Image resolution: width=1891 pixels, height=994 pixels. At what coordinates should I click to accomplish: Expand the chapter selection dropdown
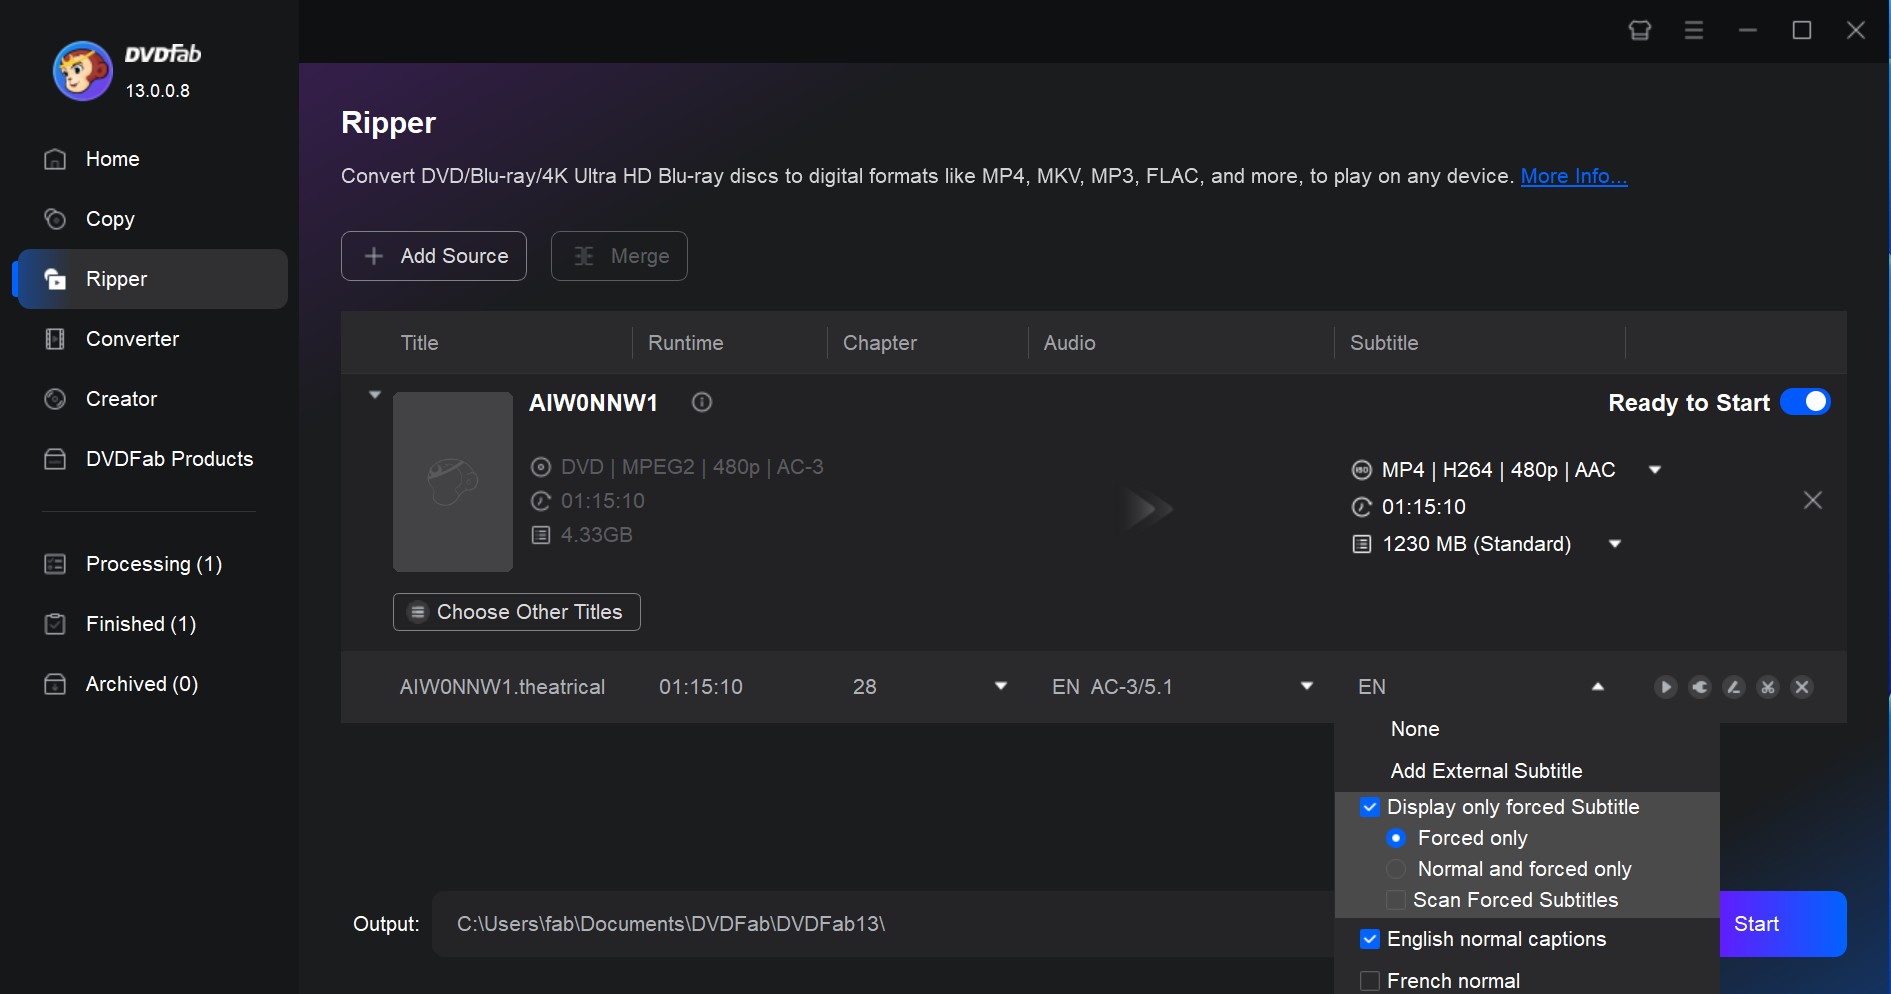click(x=1001, y=686)
